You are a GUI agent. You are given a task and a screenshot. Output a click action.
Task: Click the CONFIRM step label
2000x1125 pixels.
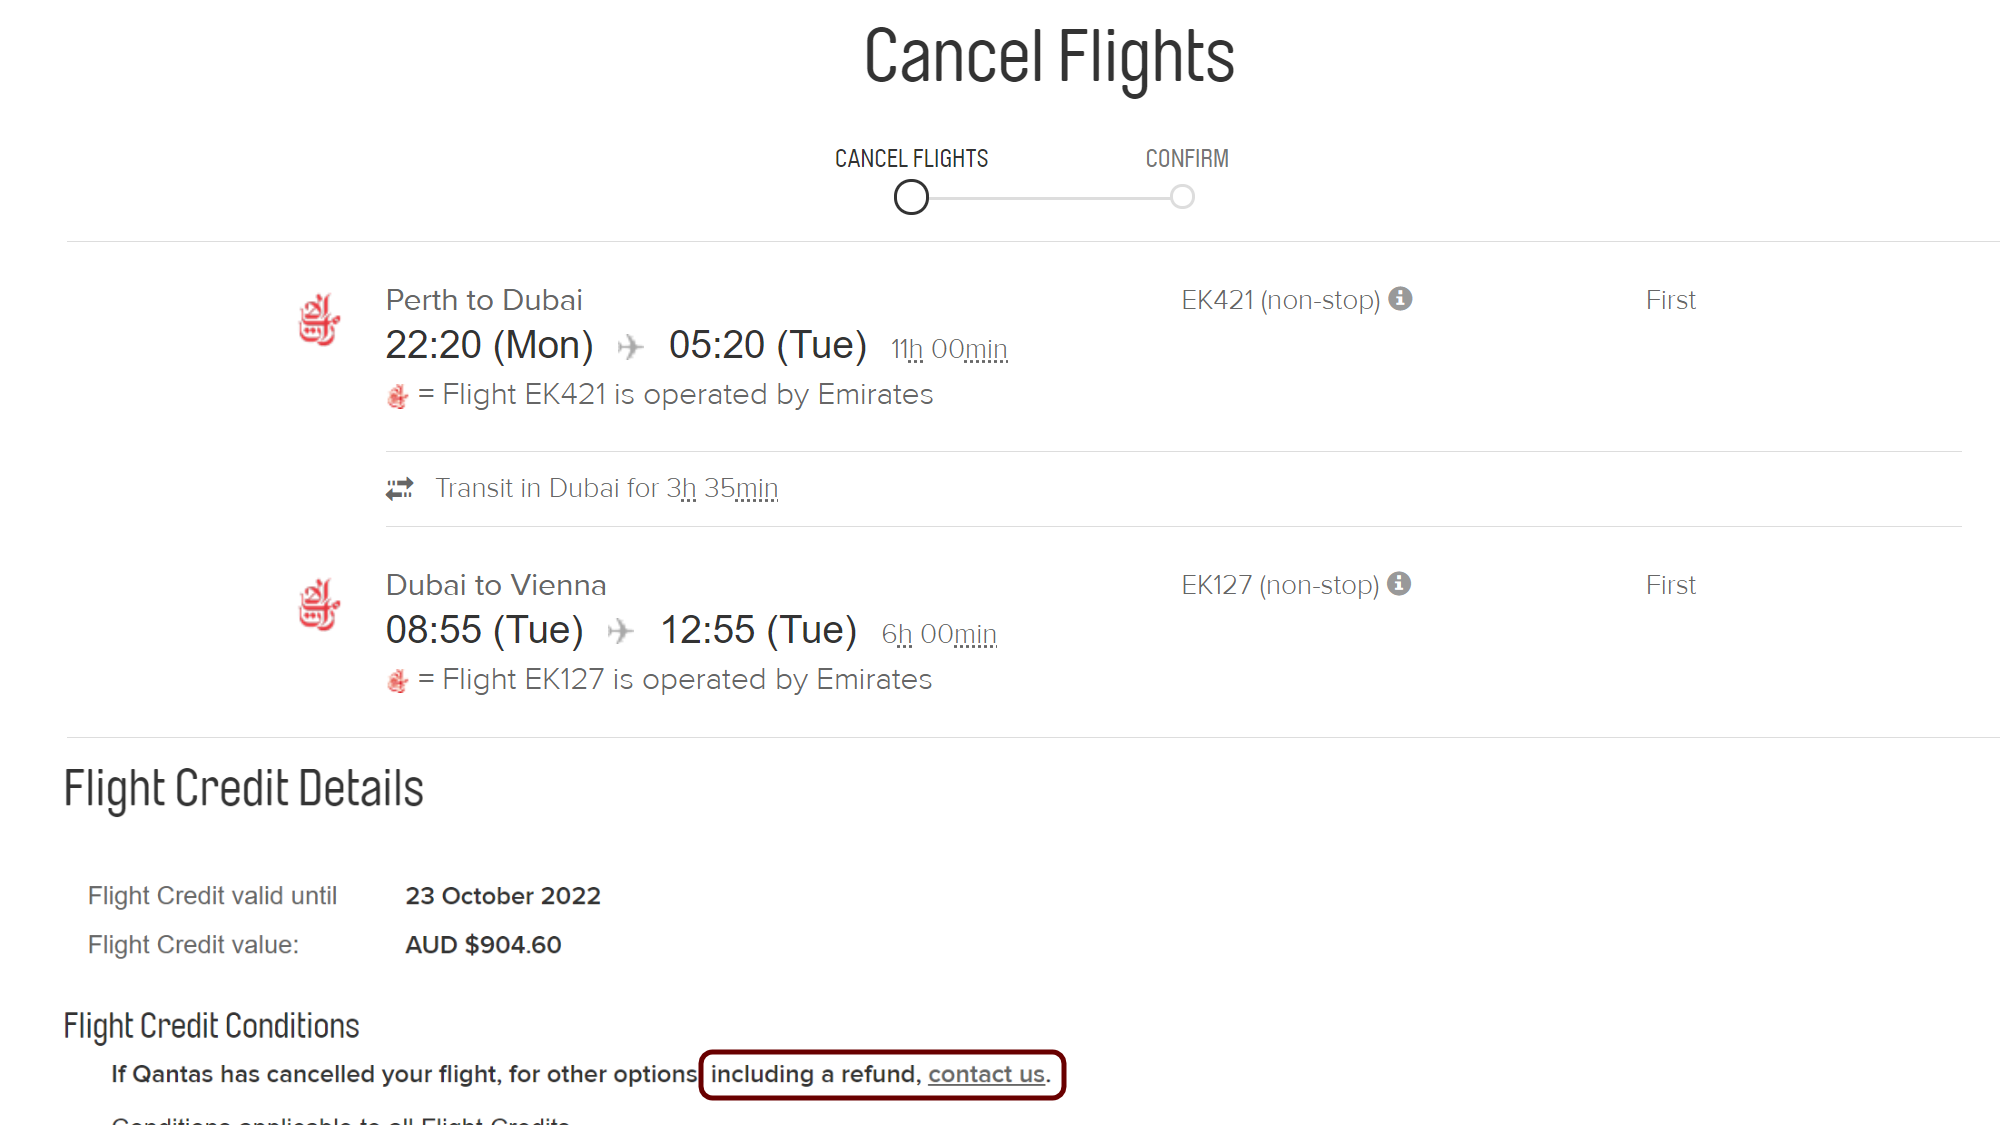click(x=1187, y=159)
